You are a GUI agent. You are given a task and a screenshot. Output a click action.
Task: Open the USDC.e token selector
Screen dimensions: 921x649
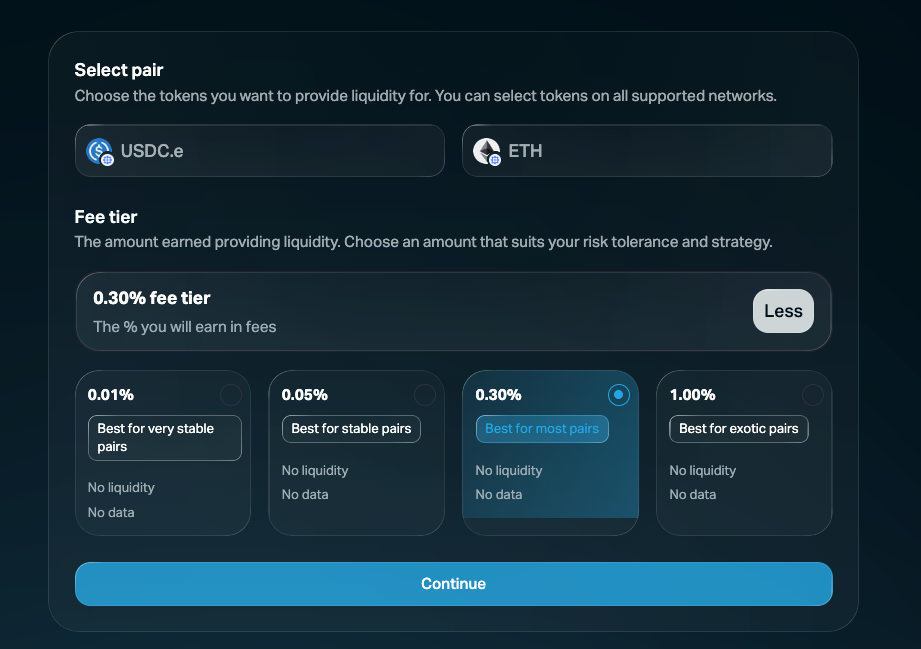259,151
